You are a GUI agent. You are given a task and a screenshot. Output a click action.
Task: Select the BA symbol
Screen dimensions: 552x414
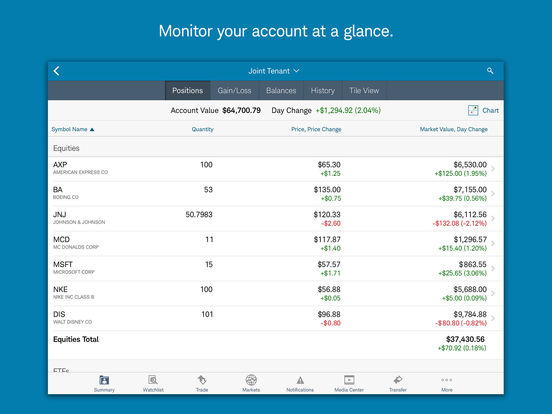tap(58, 189)
